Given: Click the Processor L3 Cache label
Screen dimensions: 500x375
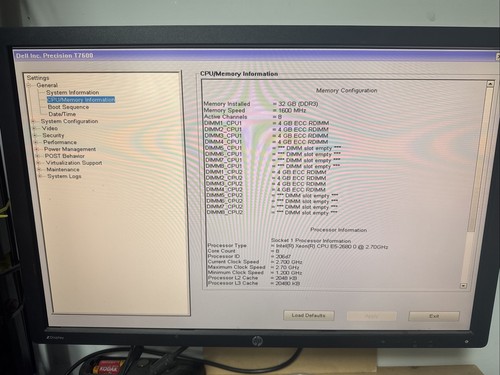Looking at the screenshot, I should point(233,283).
